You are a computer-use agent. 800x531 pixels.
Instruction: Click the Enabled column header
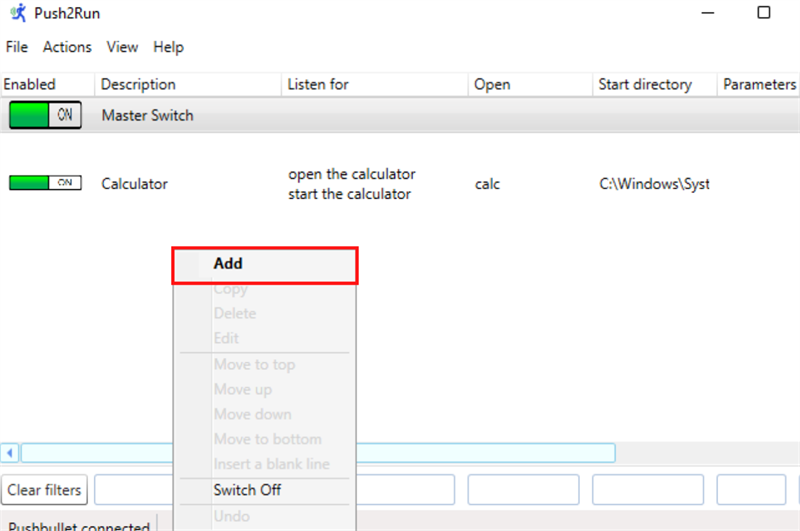(x=47, y=84)
